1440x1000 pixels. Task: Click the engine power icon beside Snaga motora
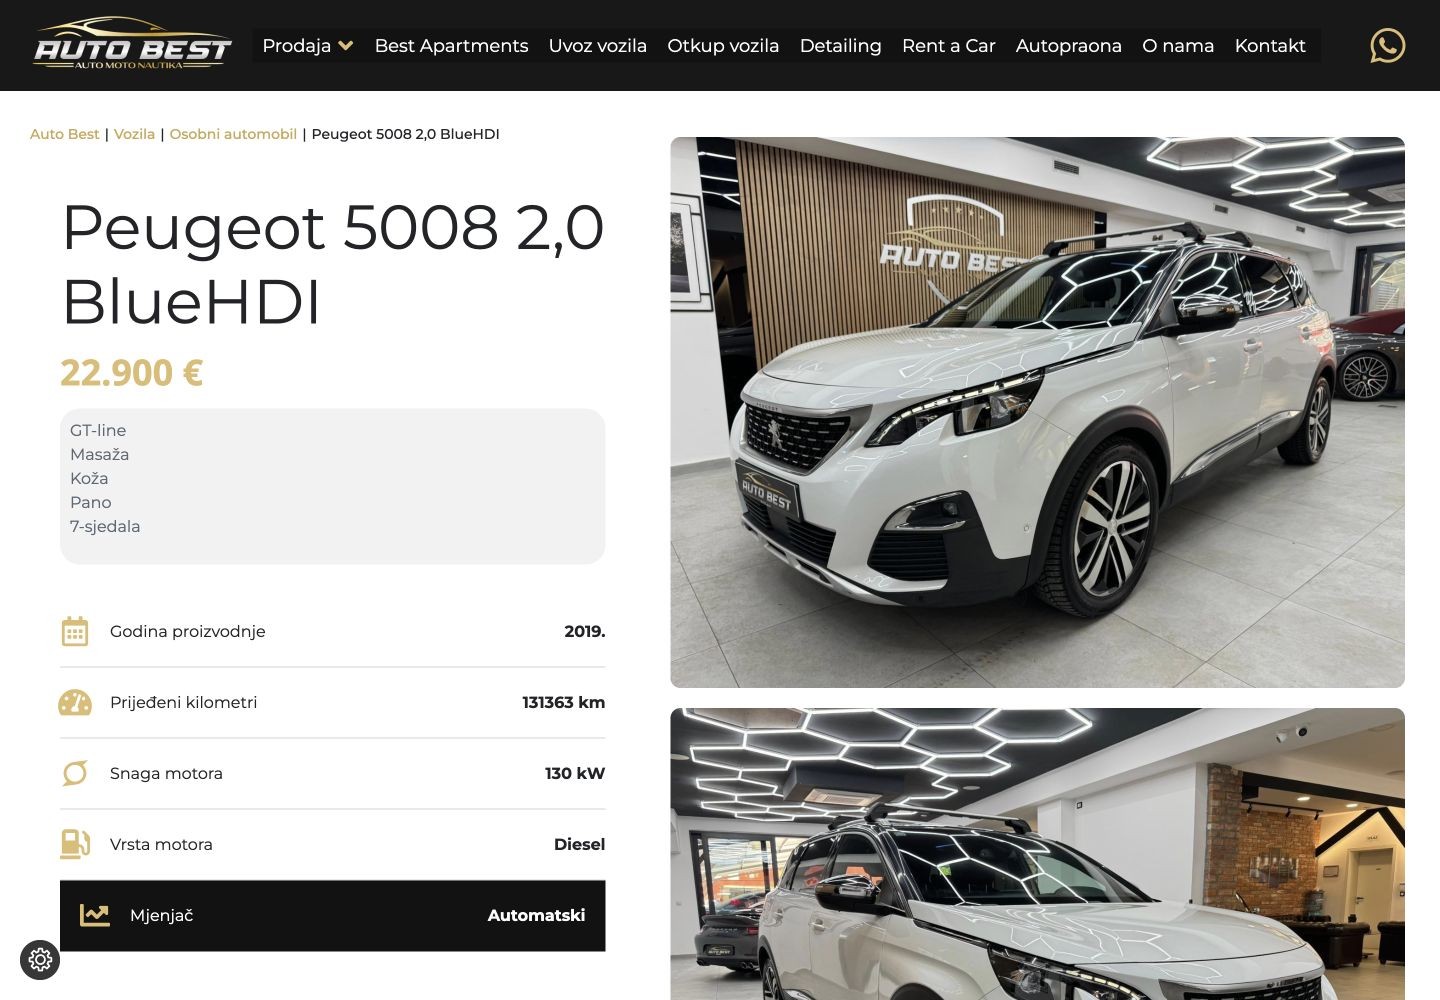pyautogui.click(x=75, y=773)
